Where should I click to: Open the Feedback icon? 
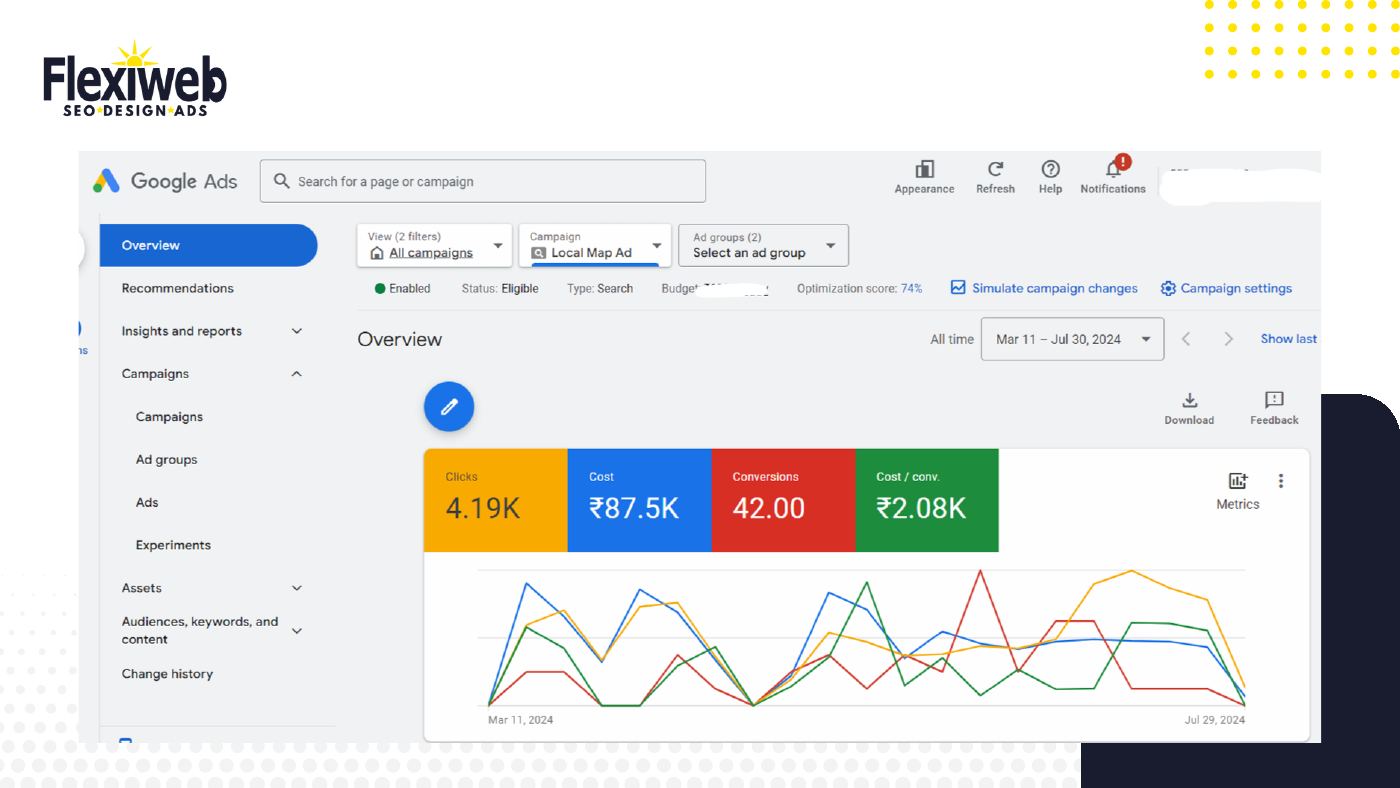click(x=1274, y=407)
